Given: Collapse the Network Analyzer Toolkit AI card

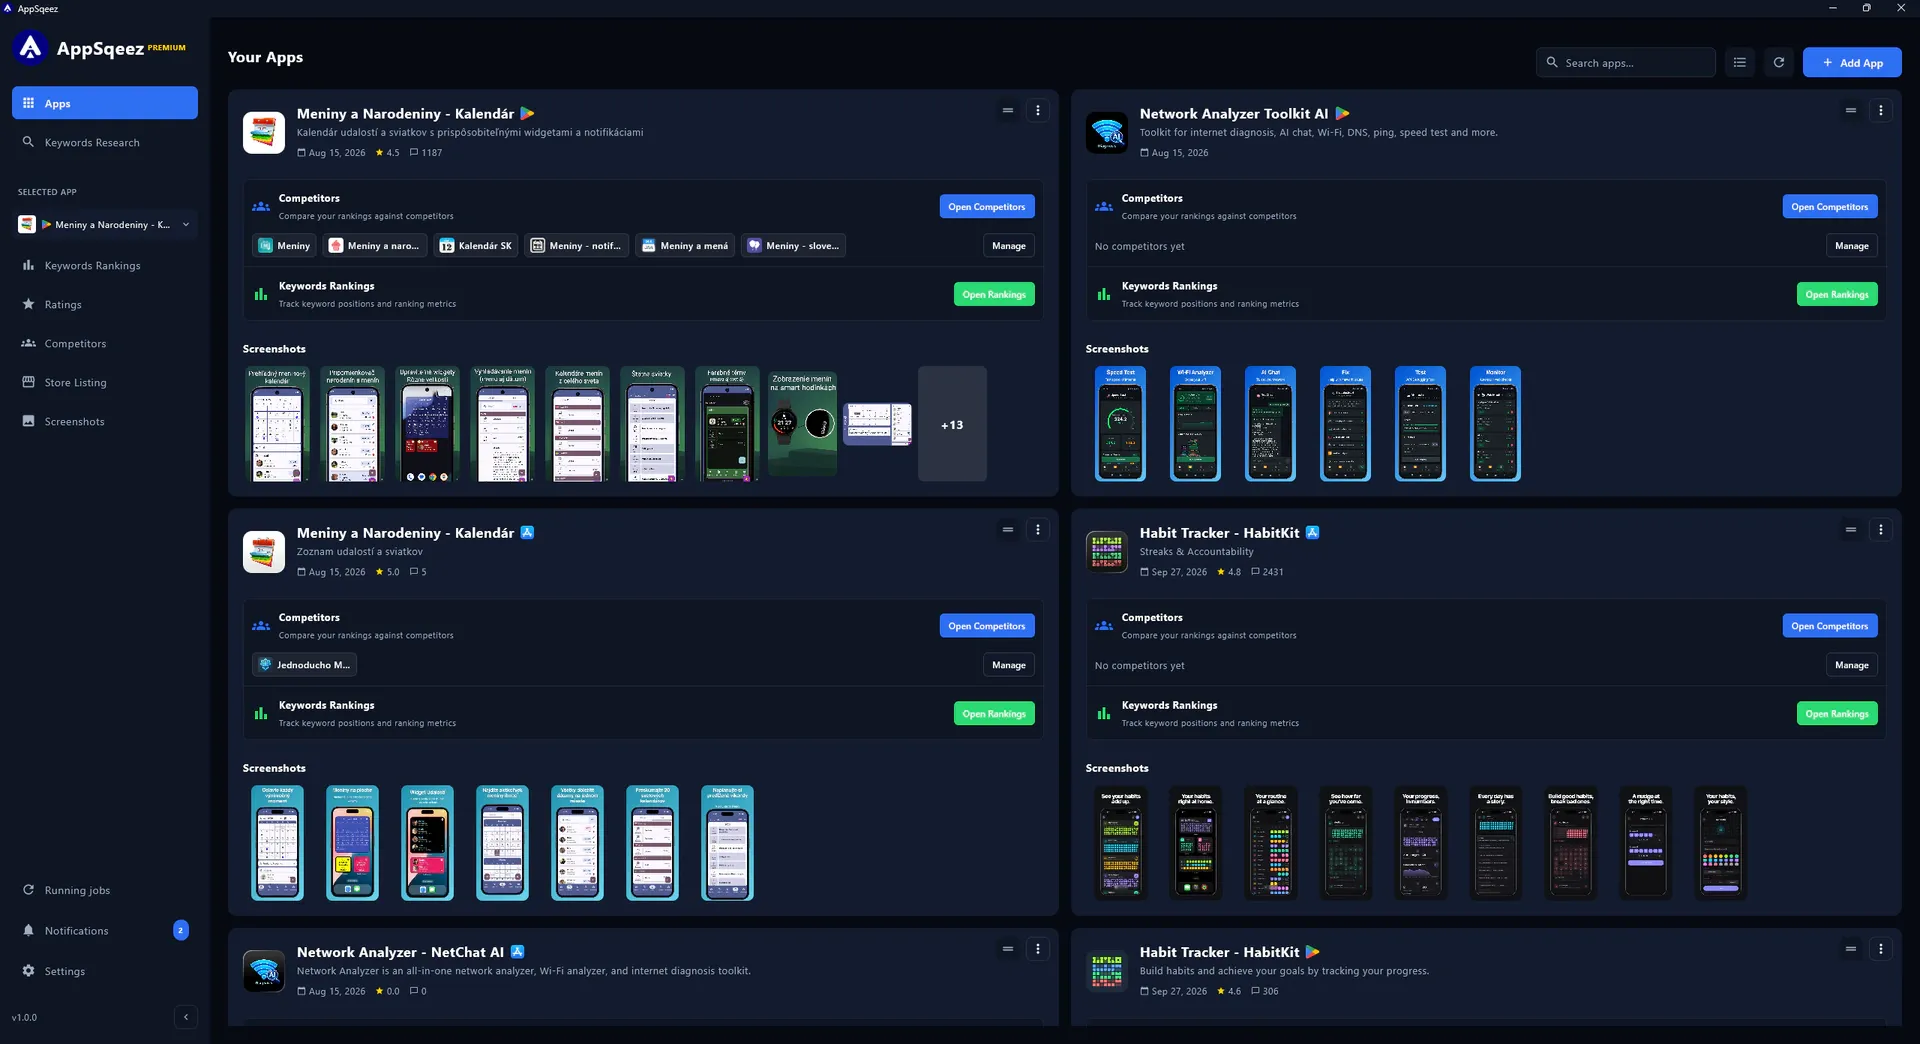Looking at the screenshot, I should 1851,111.
